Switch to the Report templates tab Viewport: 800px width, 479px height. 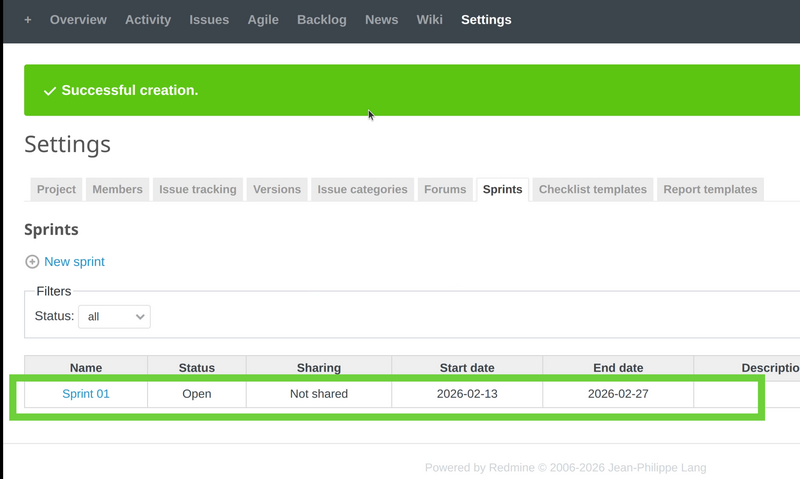point(711,189)
